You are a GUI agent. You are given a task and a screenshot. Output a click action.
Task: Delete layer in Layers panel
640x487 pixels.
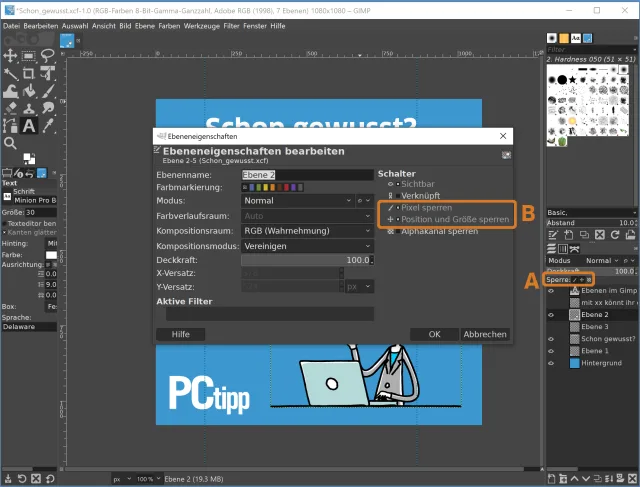click(633, 478)
